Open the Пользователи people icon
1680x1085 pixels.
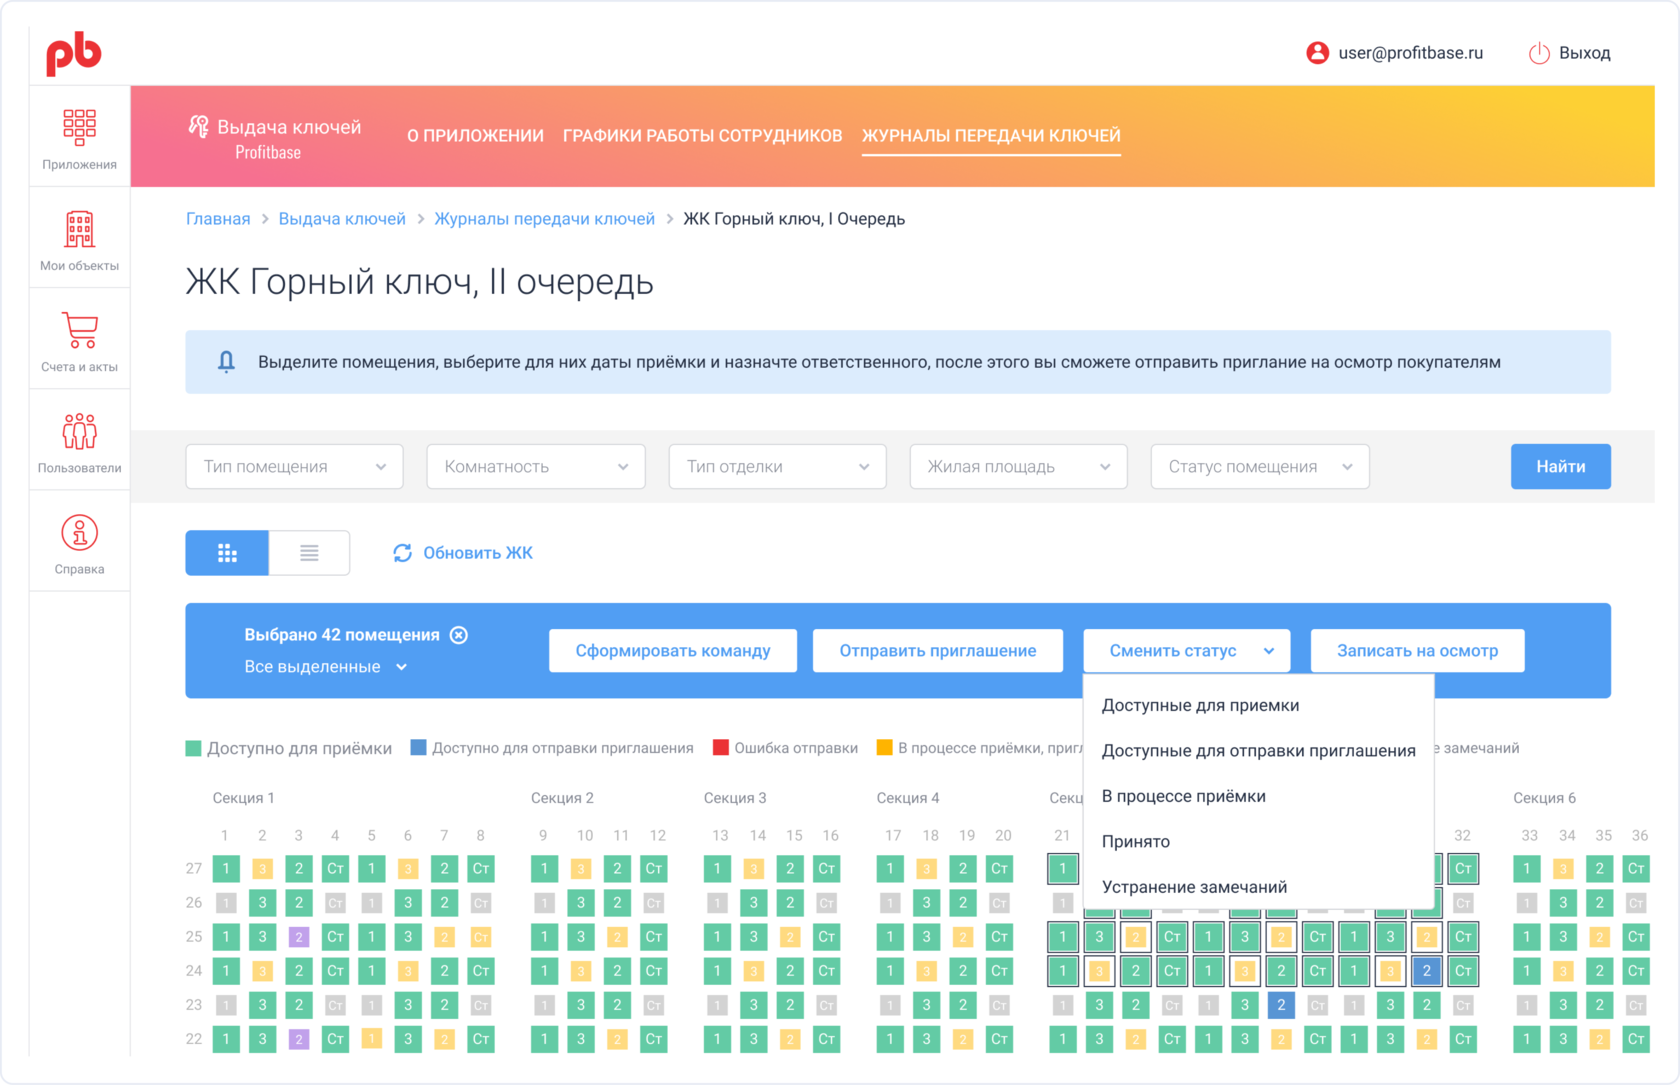[x=79, y=431]
